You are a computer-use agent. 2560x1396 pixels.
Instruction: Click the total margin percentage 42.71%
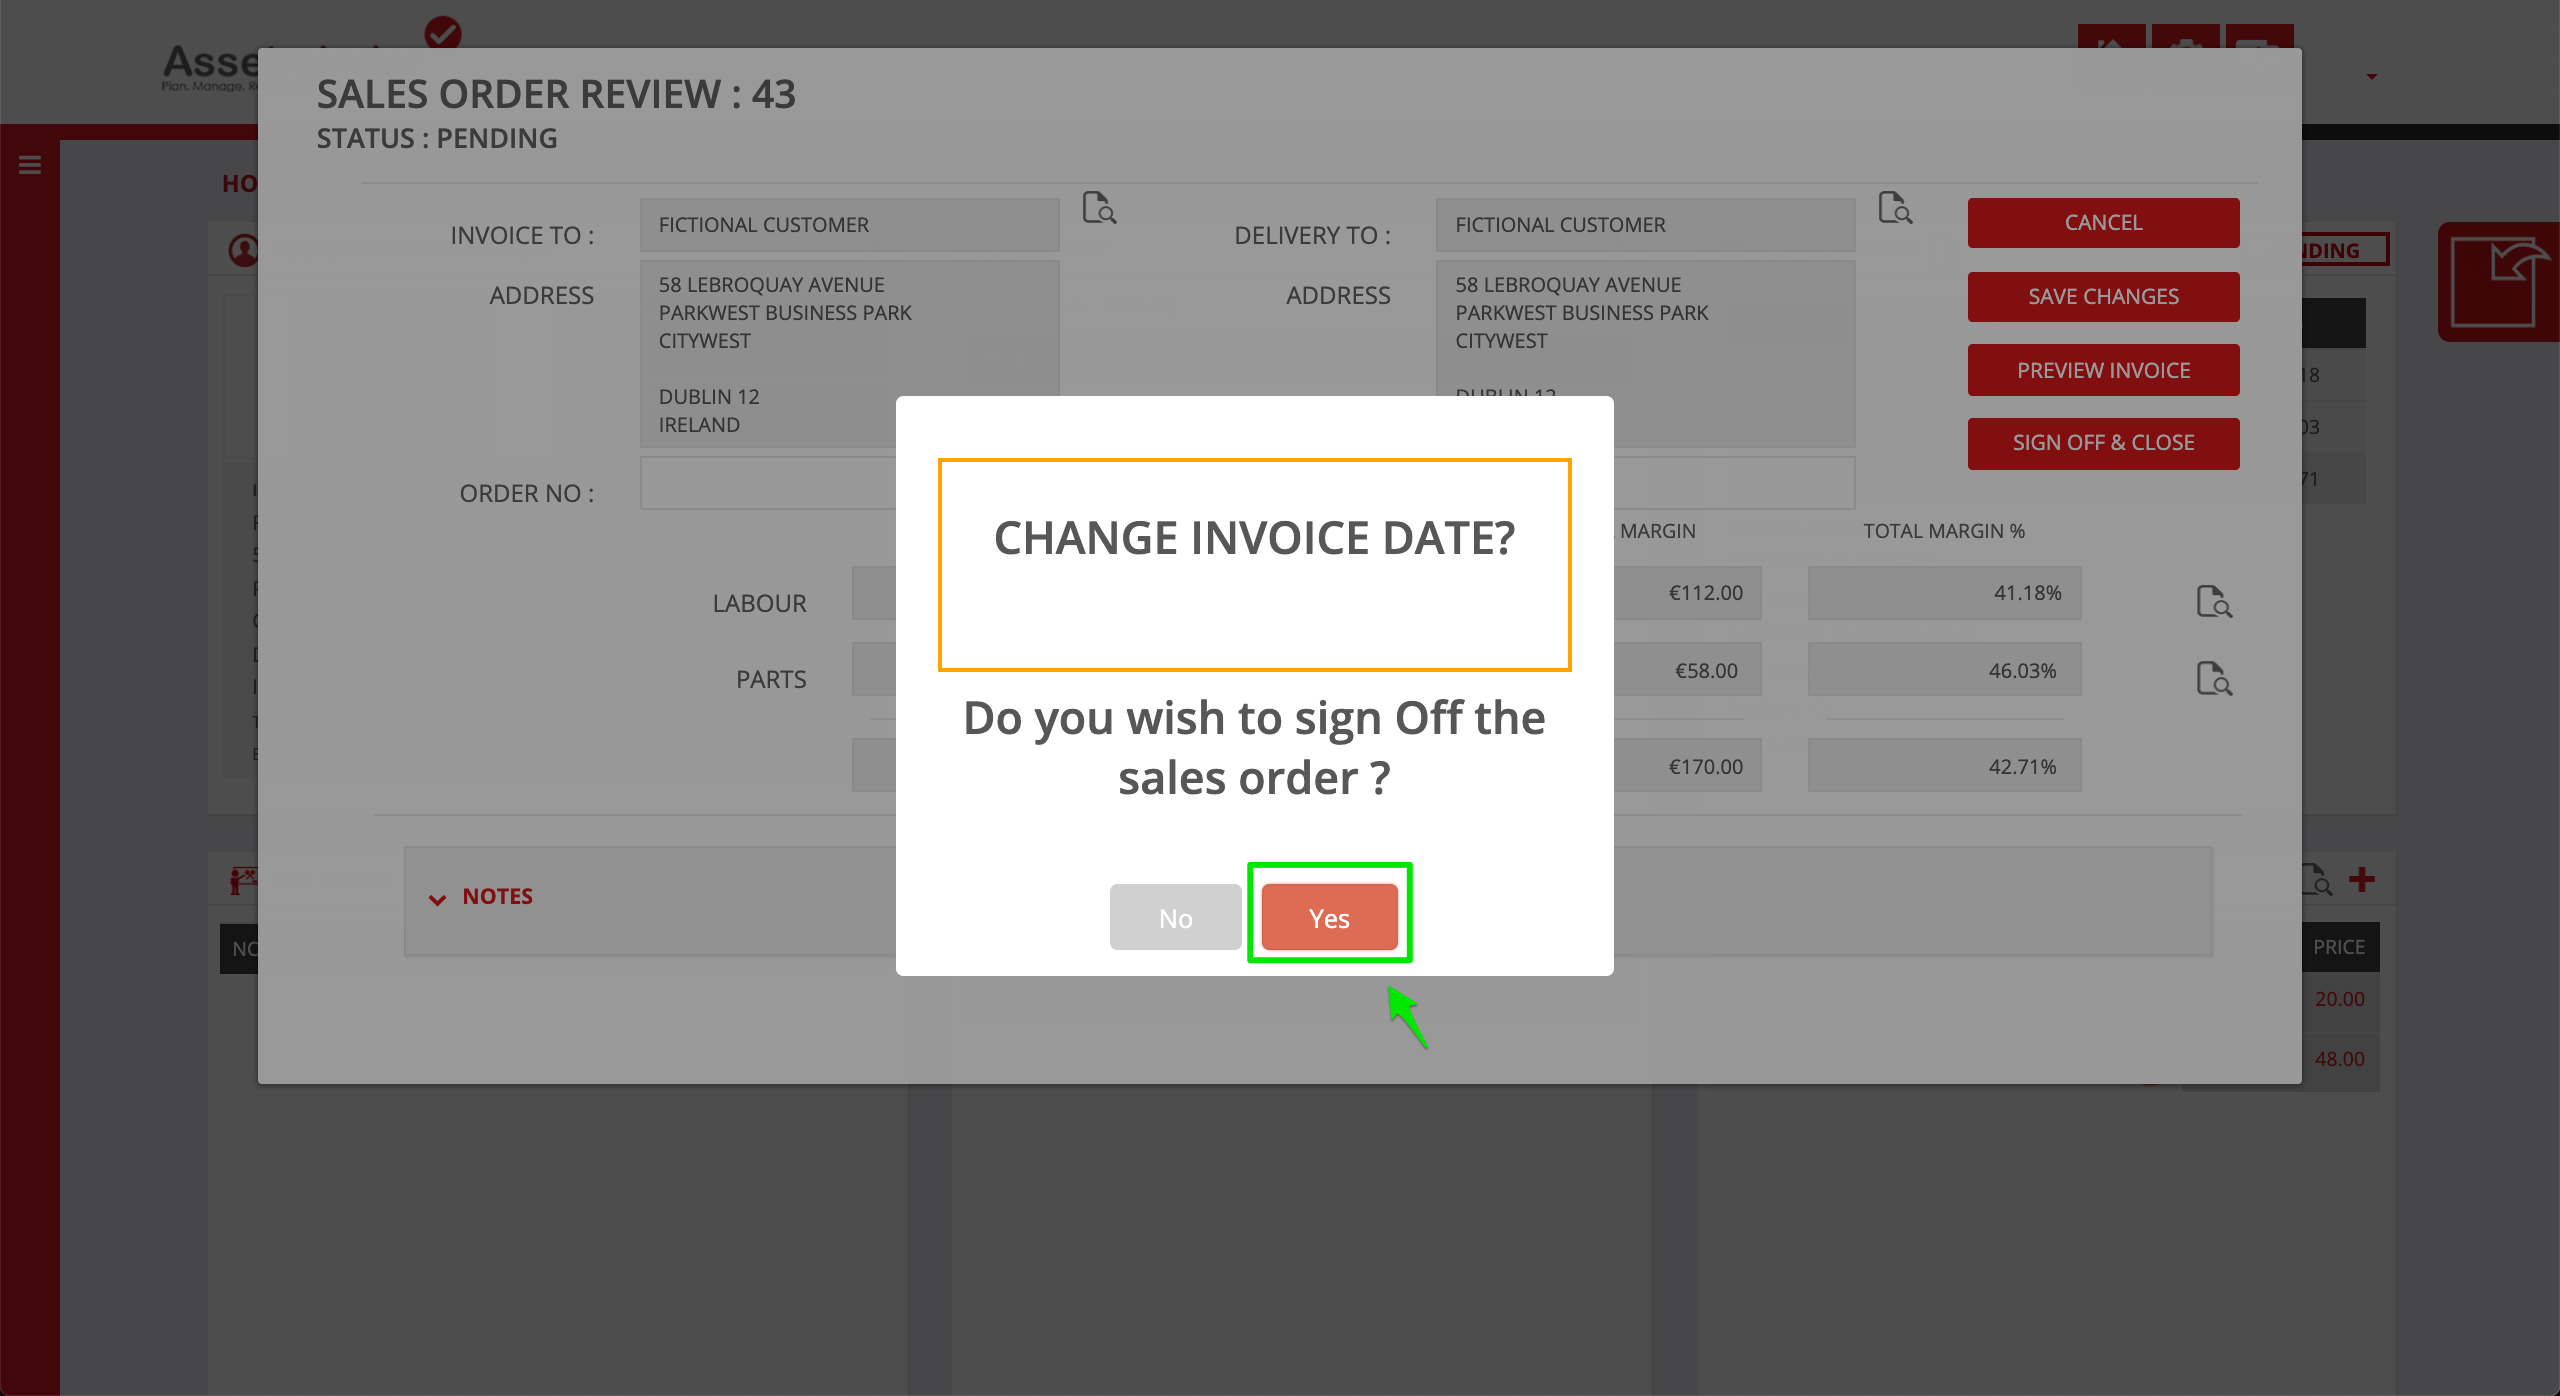[x=2022, y=767]
